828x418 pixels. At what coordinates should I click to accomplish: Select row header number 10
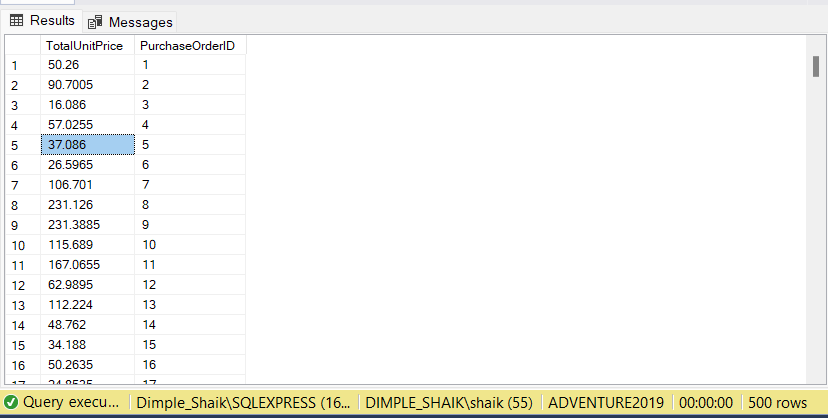[x=22, y=244]
